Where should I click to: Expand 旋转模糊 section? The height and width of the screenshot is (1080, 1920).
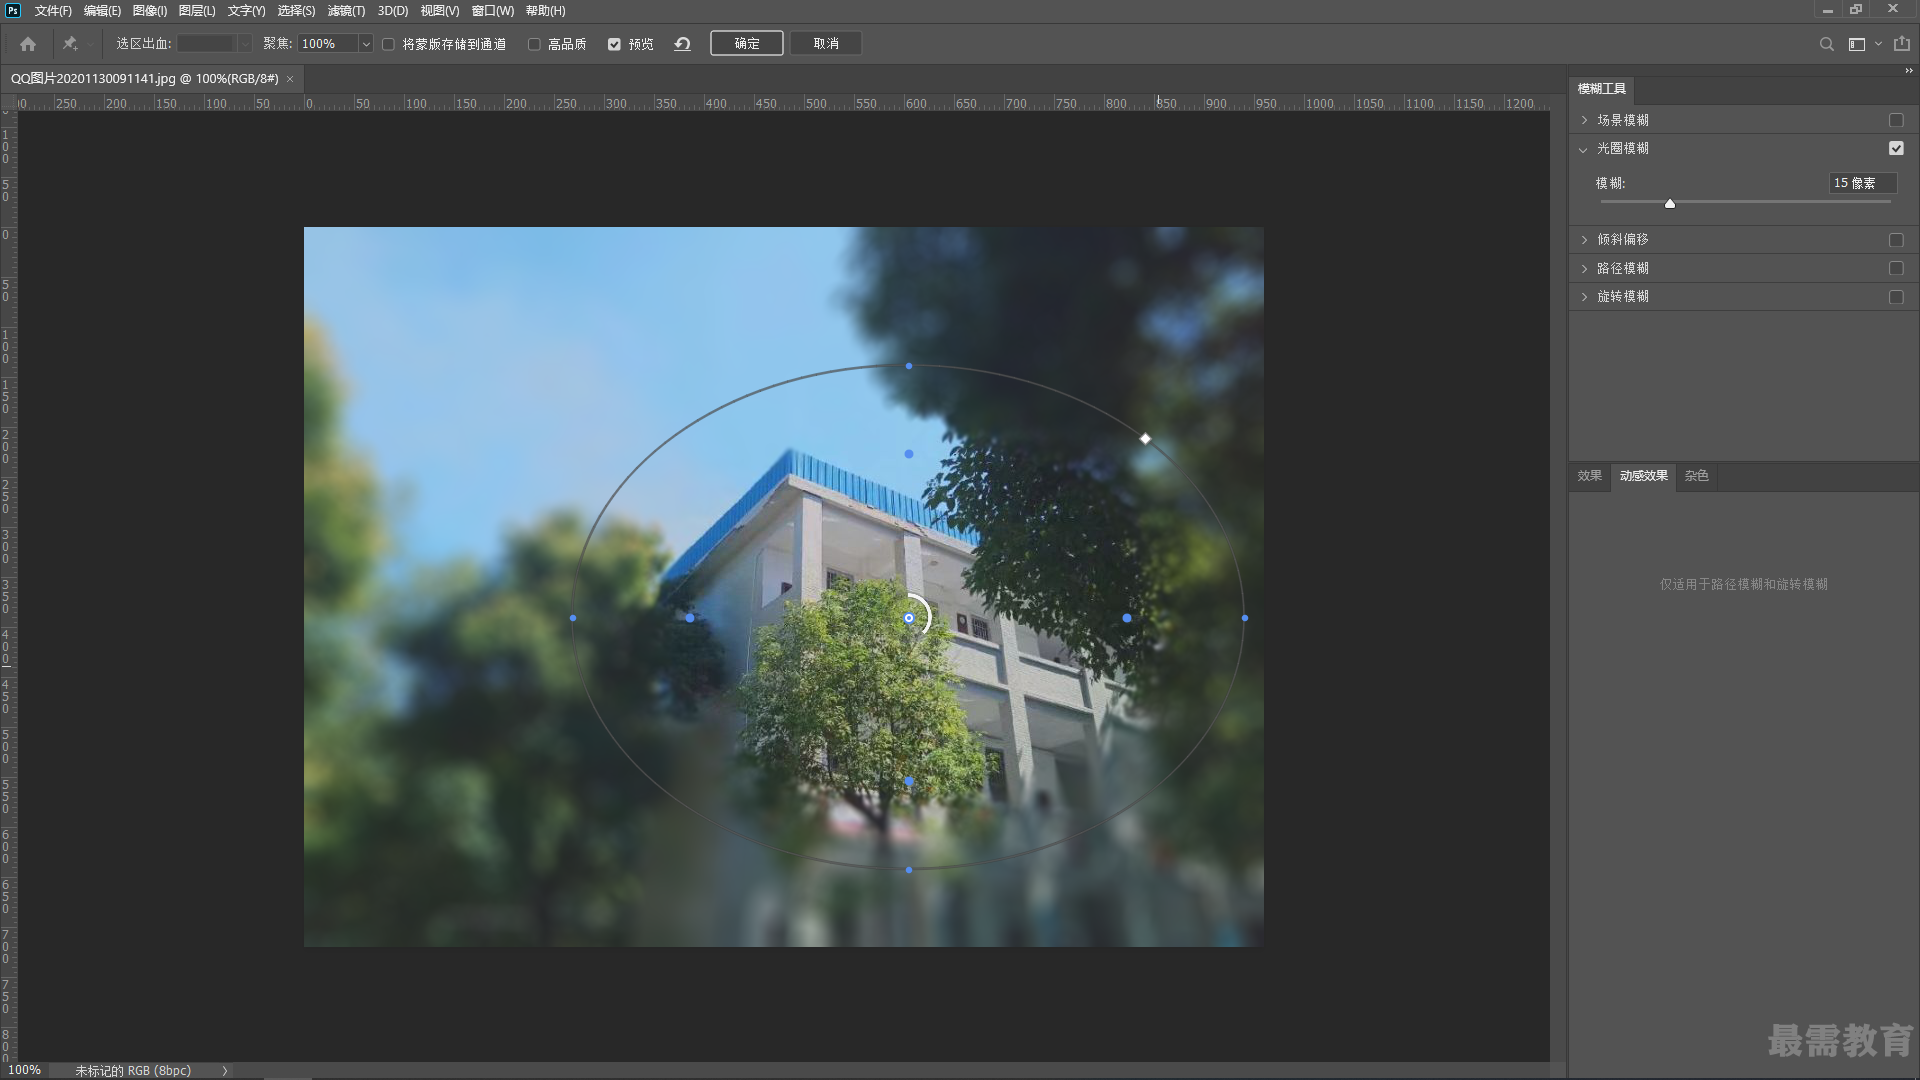[x=1584, y=297]
